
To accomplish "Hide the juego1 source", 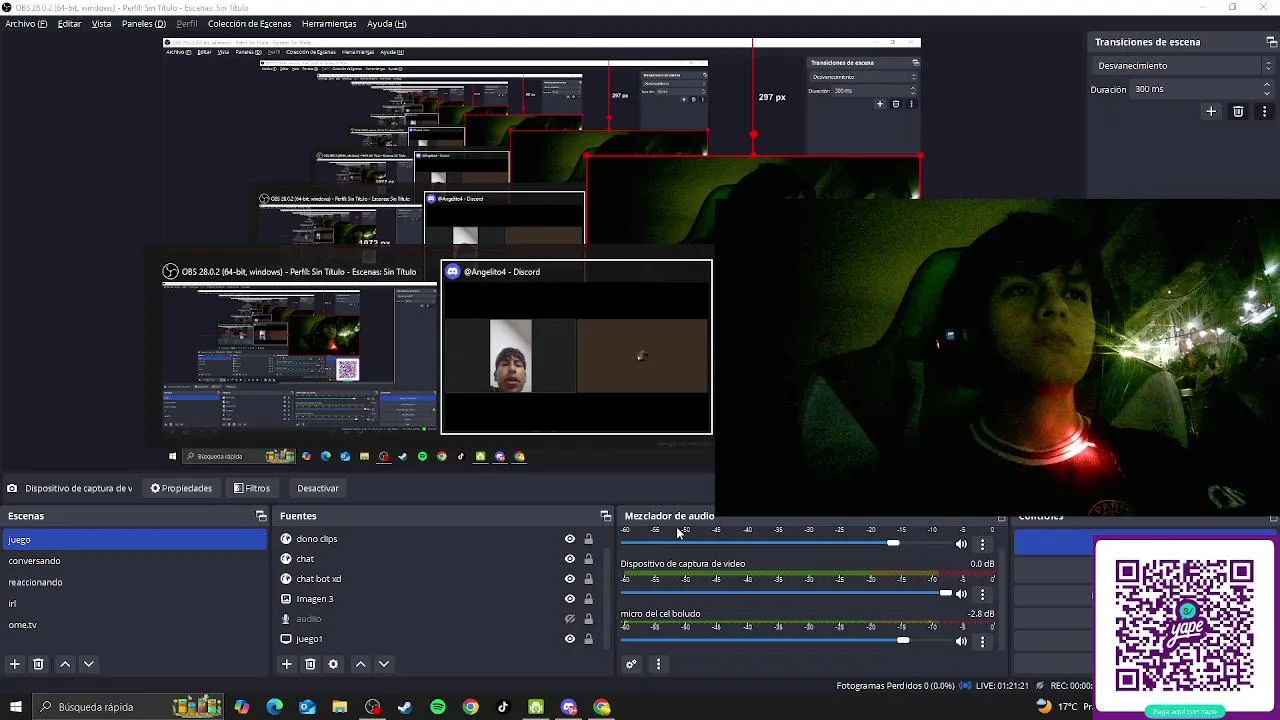I will (570, 639).
